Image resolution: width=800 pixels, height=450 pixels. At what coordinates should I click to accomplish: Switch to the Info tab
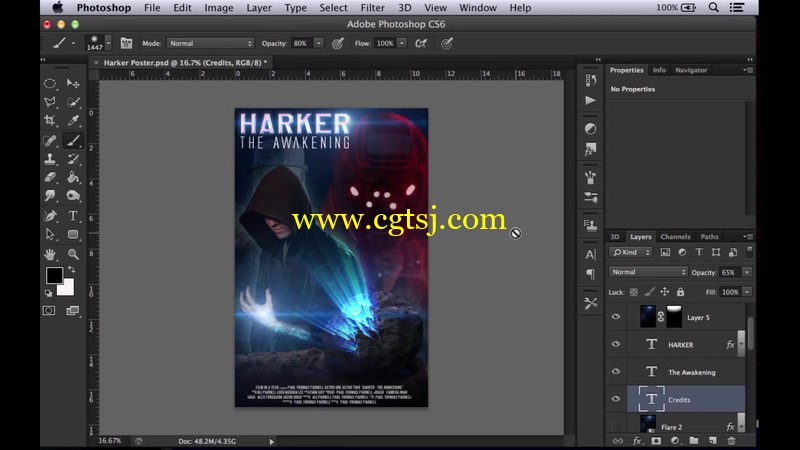[x=659, y=70]
